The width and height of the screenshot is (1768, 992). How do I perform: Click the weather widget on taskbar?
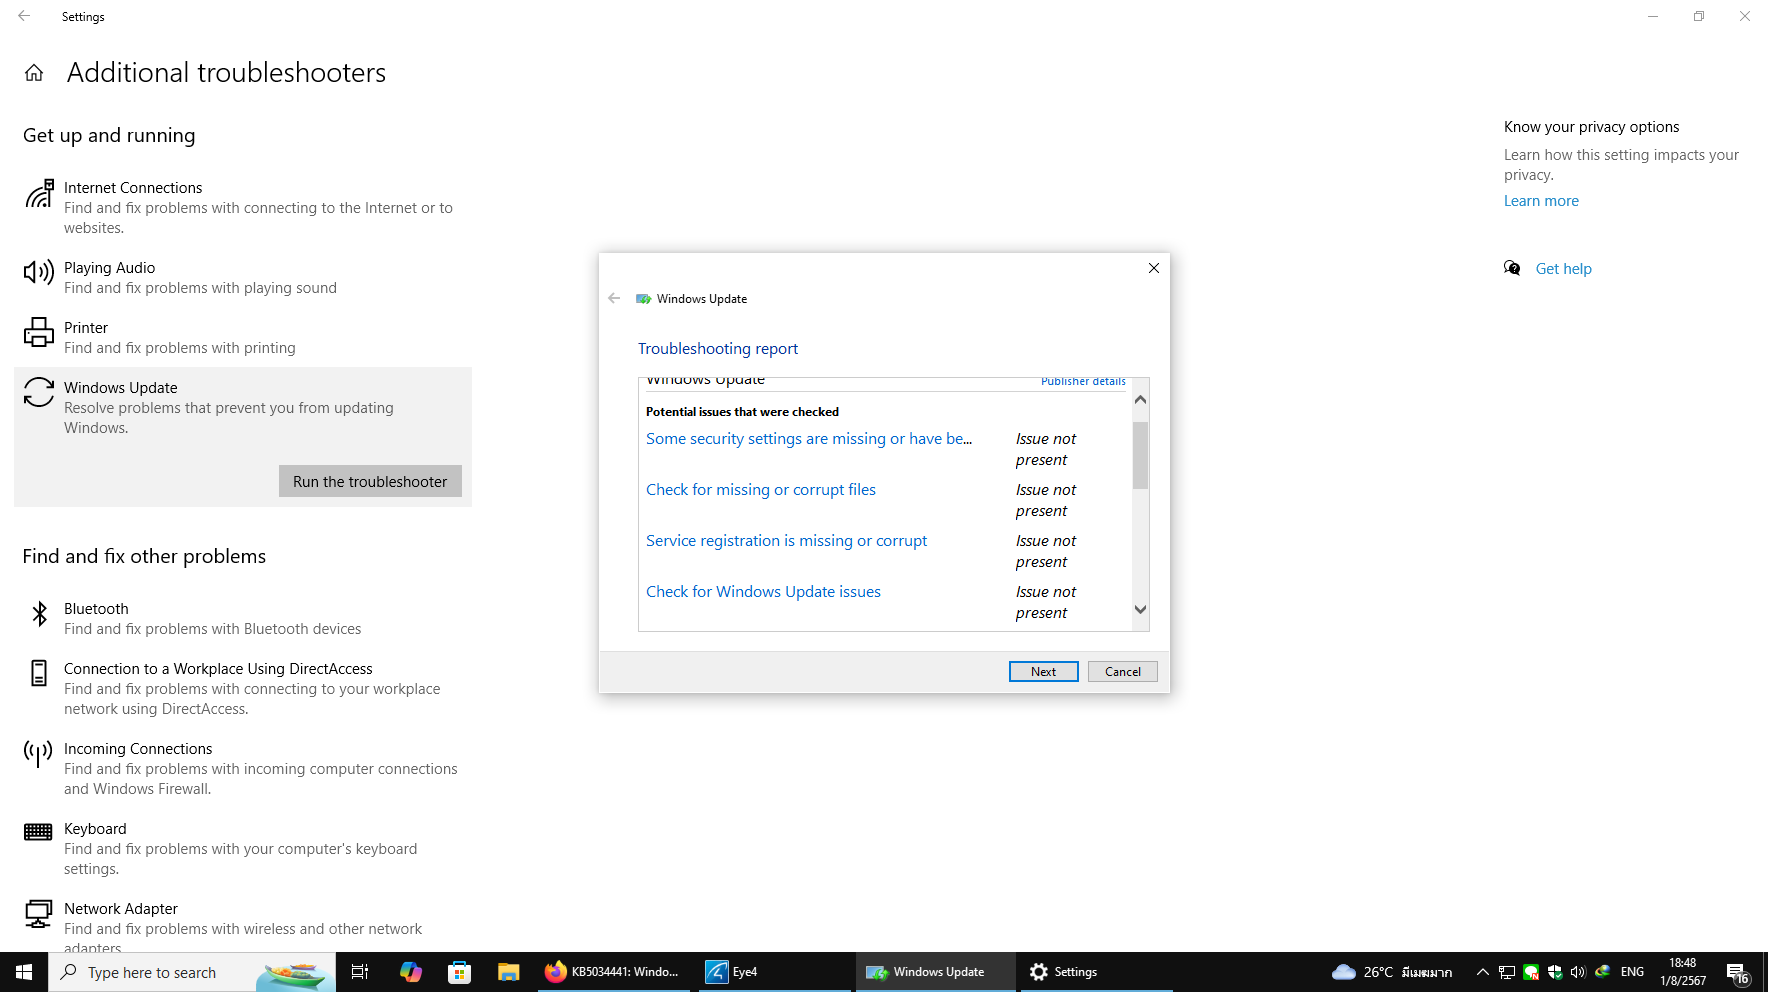tap(1392, 972)
